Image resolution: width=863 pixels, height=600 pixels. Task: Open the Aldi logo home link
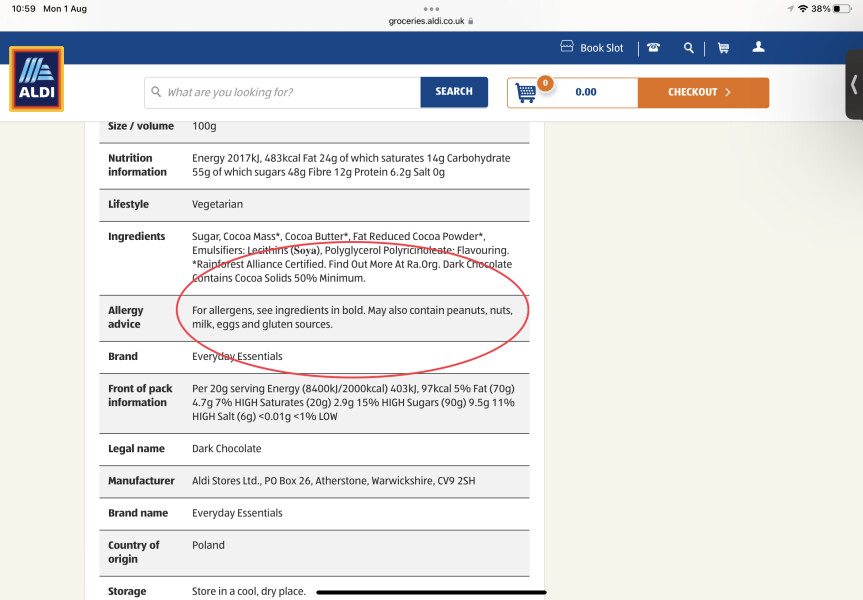point(36,79)
